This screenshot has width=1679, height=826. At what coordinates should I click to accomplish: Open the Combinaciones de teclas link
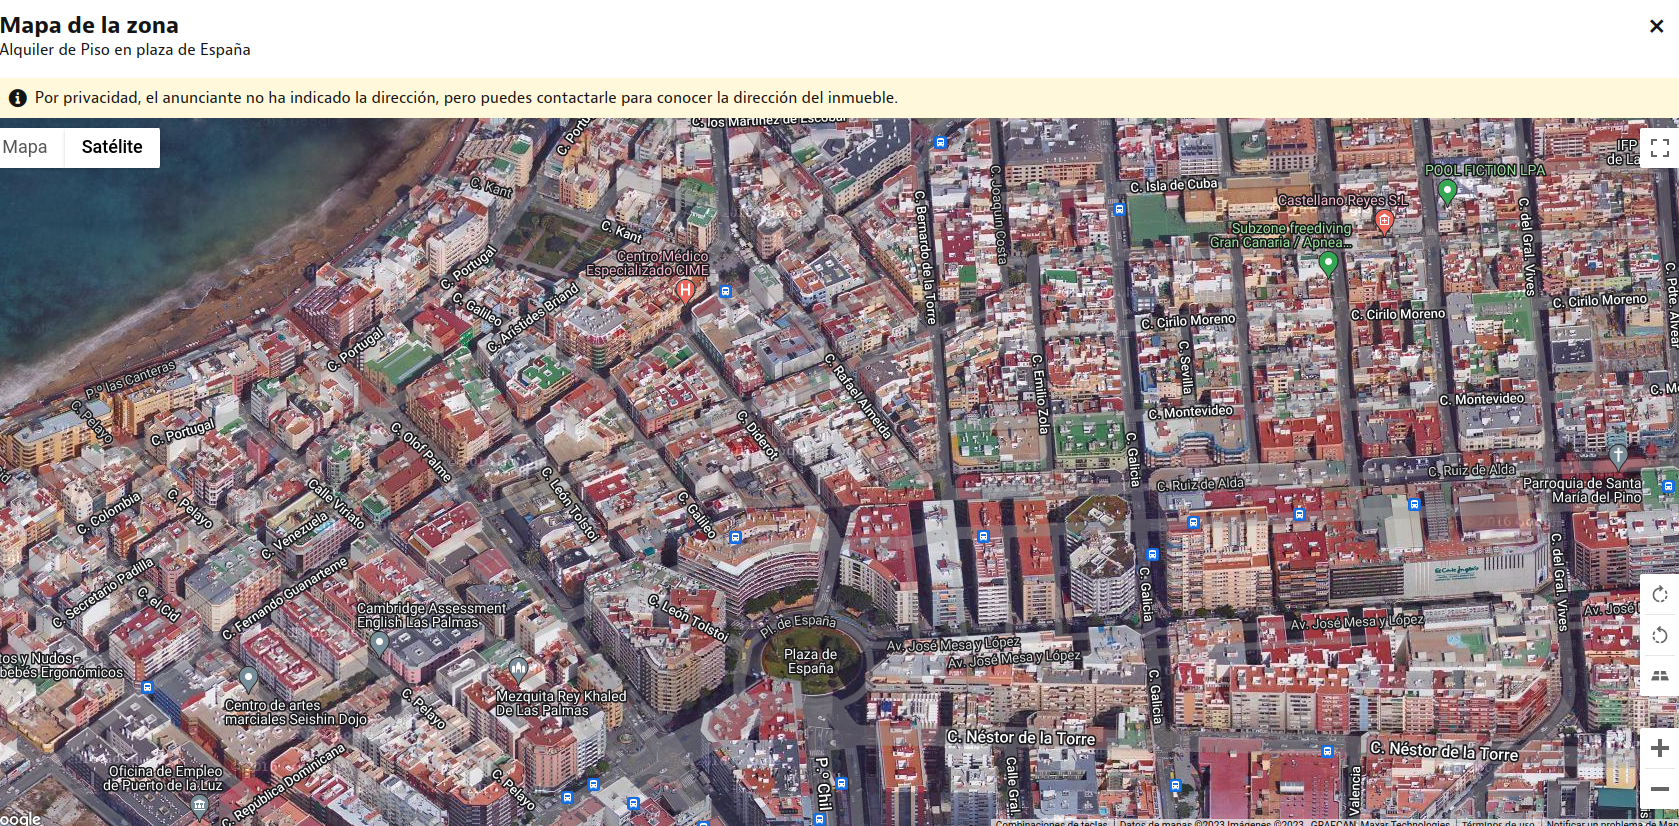pos(1050,822)
